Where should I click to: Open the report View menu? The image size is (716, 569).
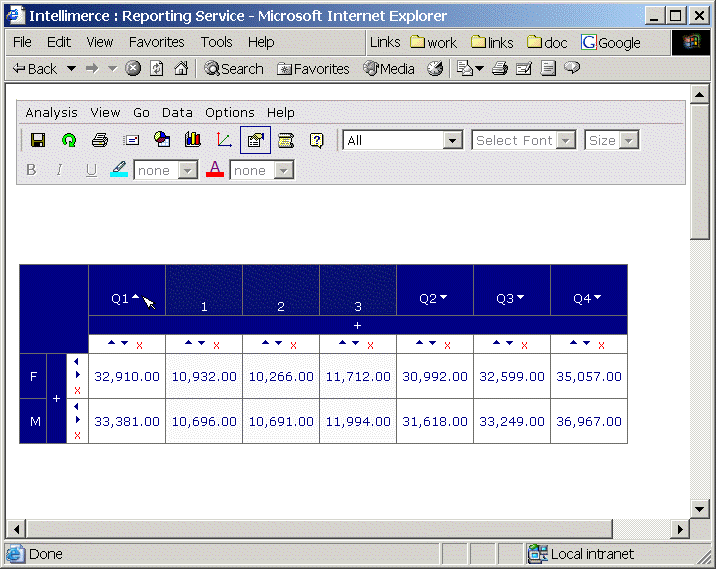pyautogui.click(x=105, y=112)
